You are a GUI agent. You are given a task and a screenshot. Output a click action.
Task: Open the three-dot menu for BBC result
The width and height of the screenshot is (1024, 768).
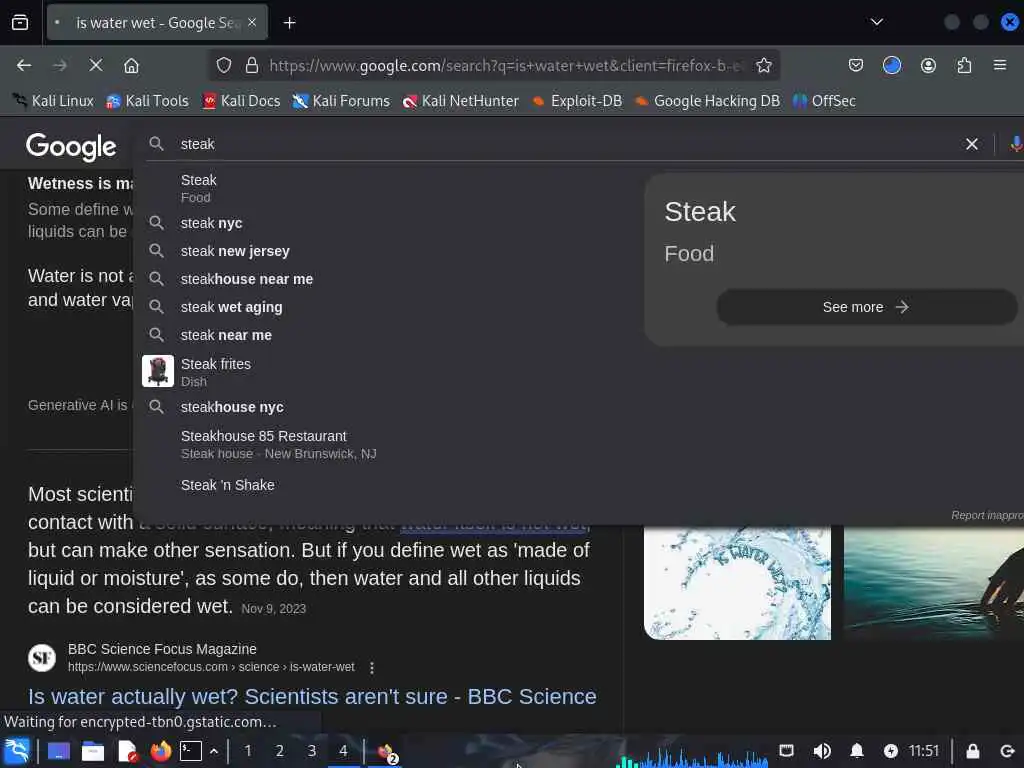372,667
